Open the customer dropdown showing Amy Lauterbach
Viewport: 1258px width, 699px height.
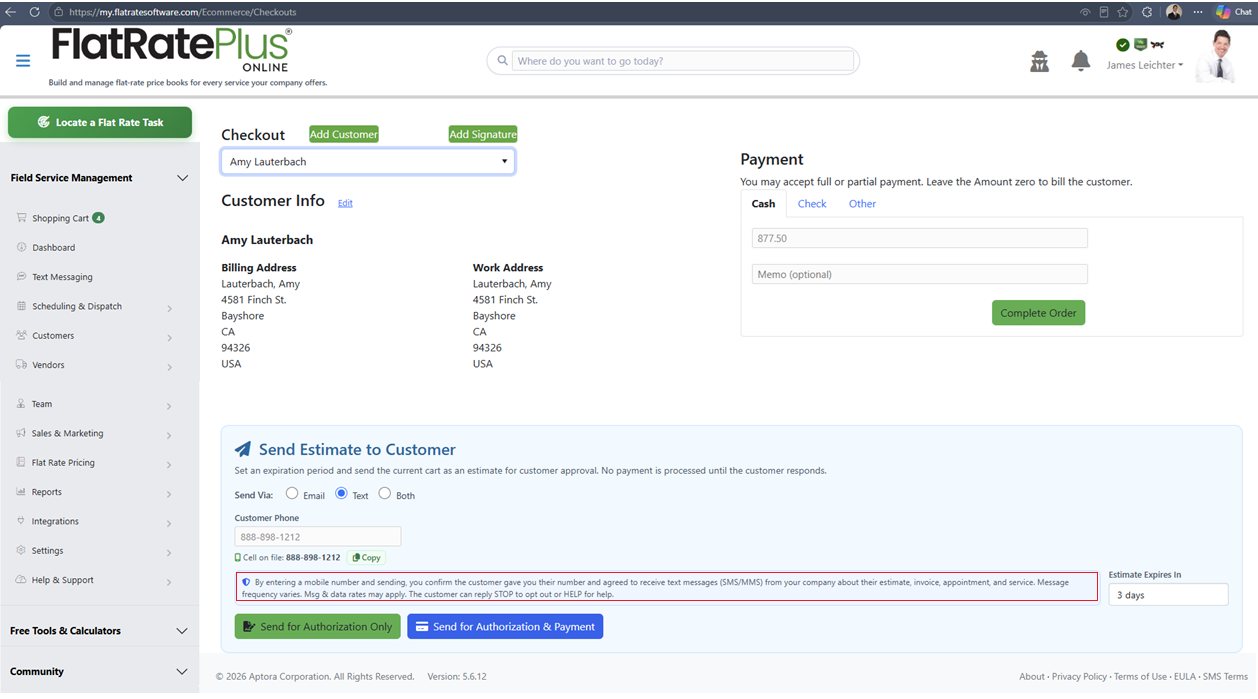[368, 161]
